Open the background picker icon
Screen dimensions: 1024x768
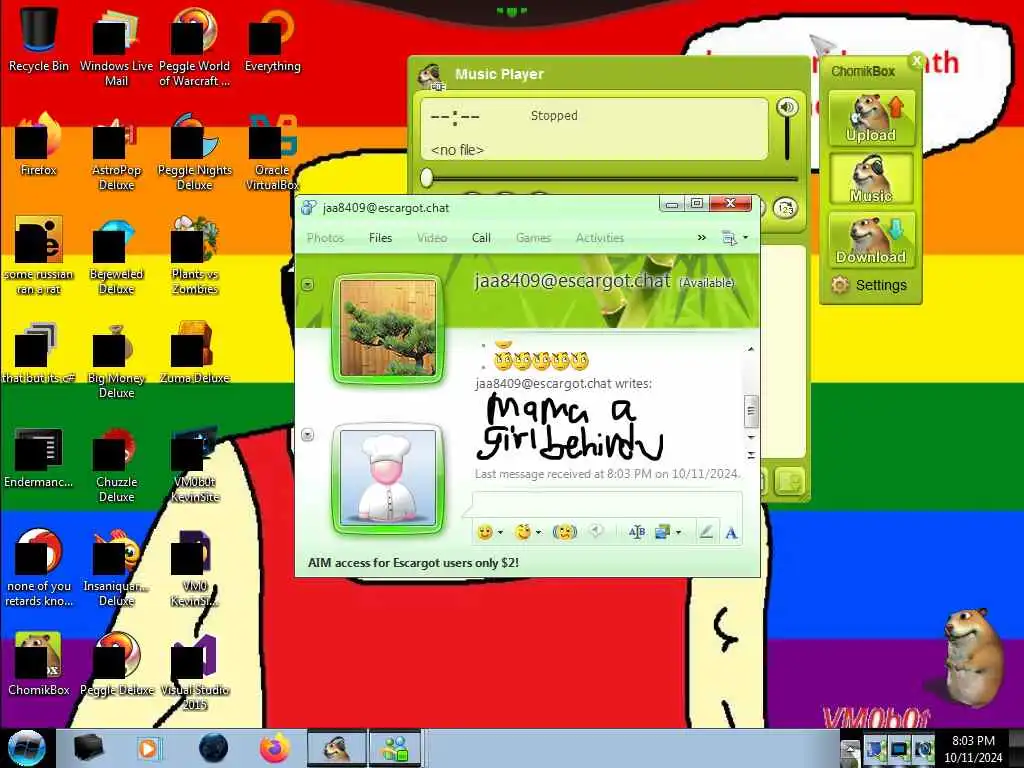point(663,532)
